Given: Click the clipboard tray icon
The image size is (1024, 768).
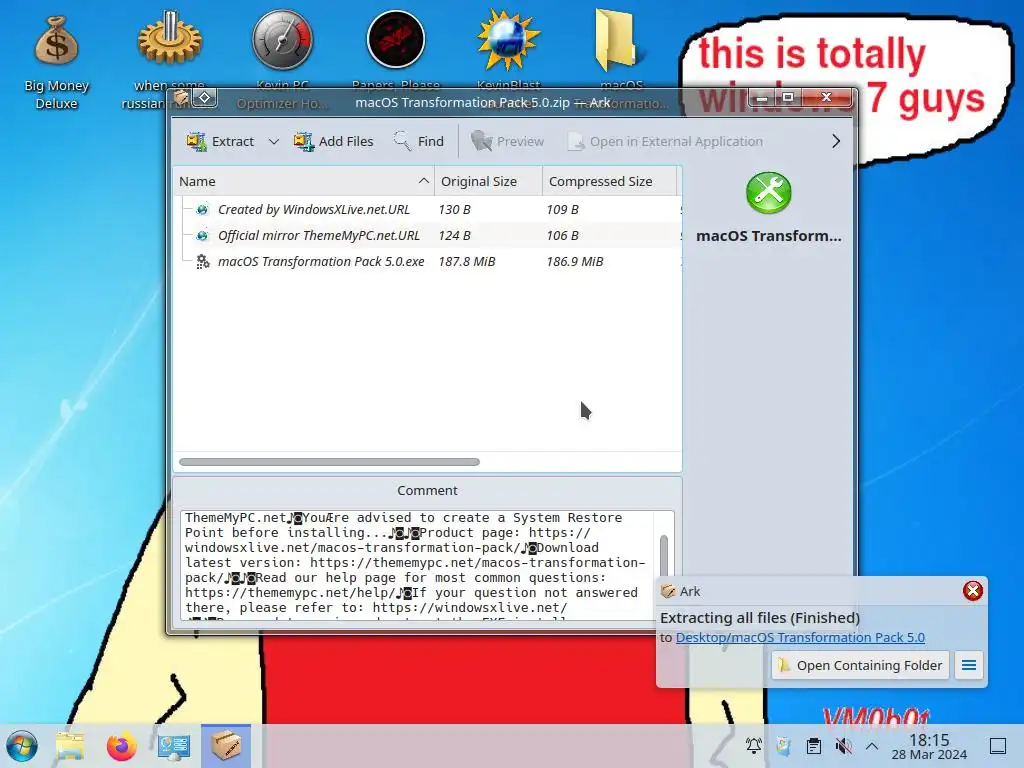Looking at the screenshot, I should (814, 746).
